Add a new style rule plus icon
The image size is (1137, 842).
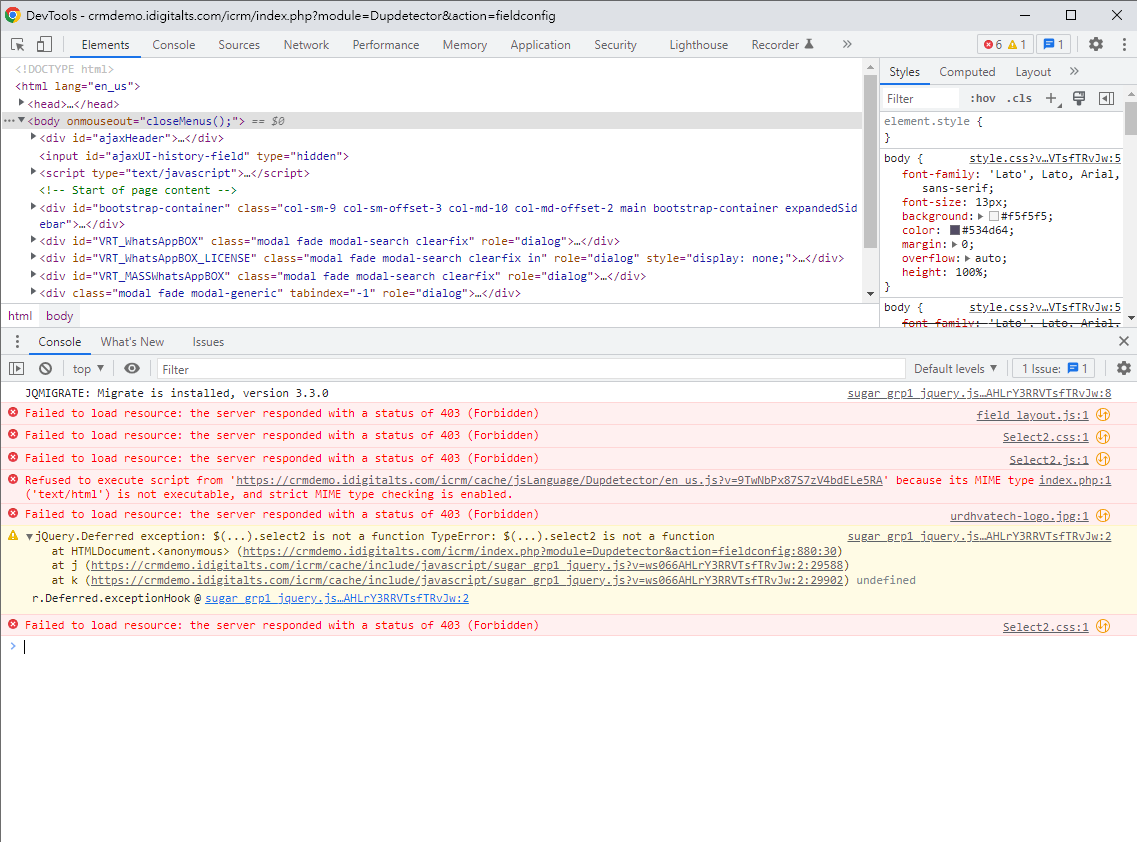coord(1051,99)
